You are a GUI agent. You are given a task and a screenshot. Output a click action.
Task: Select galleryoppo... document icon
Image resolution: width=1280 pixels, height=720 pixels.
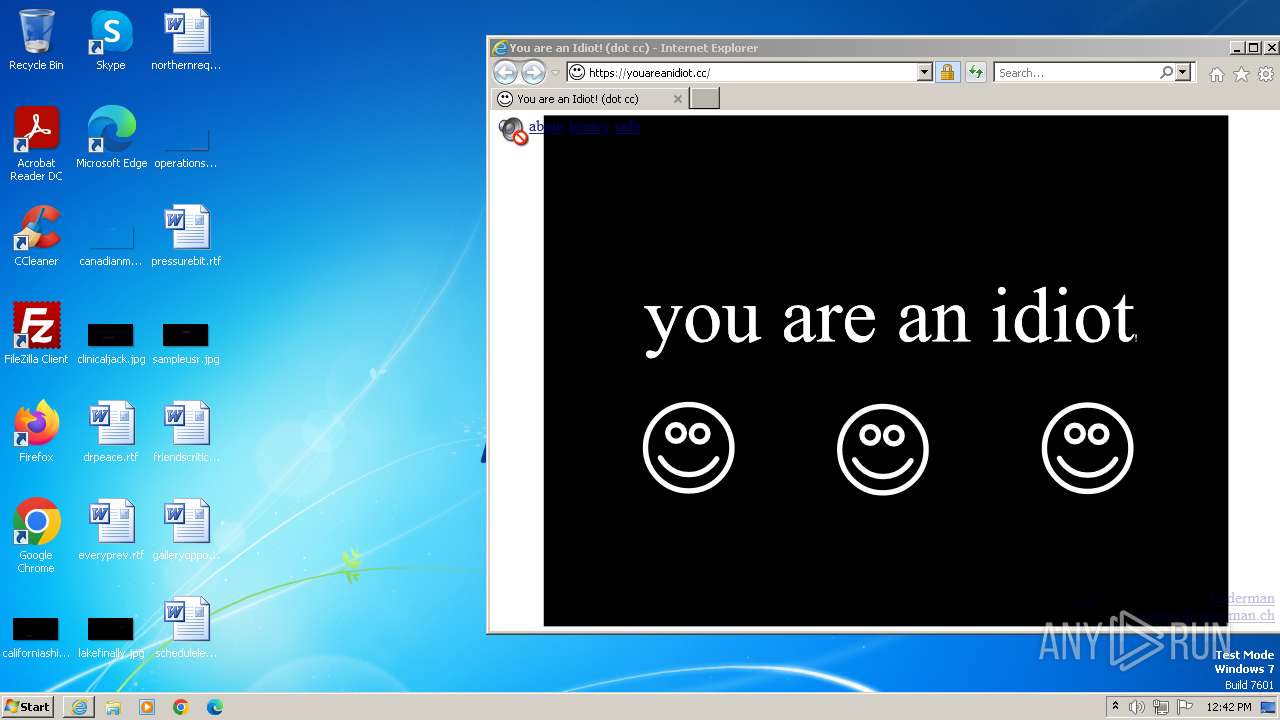(x=186, y=530)
